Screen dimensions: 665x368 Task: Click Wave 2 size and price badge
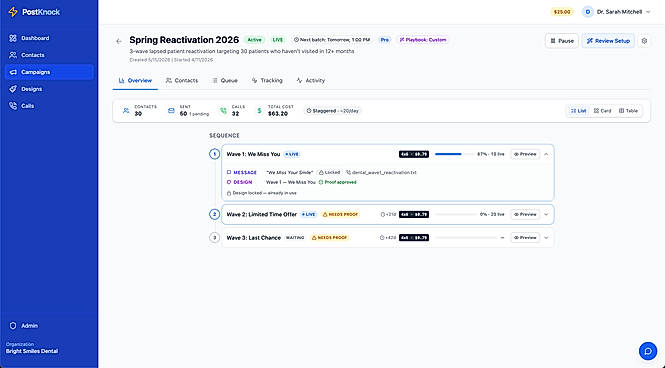click(414, 215)
